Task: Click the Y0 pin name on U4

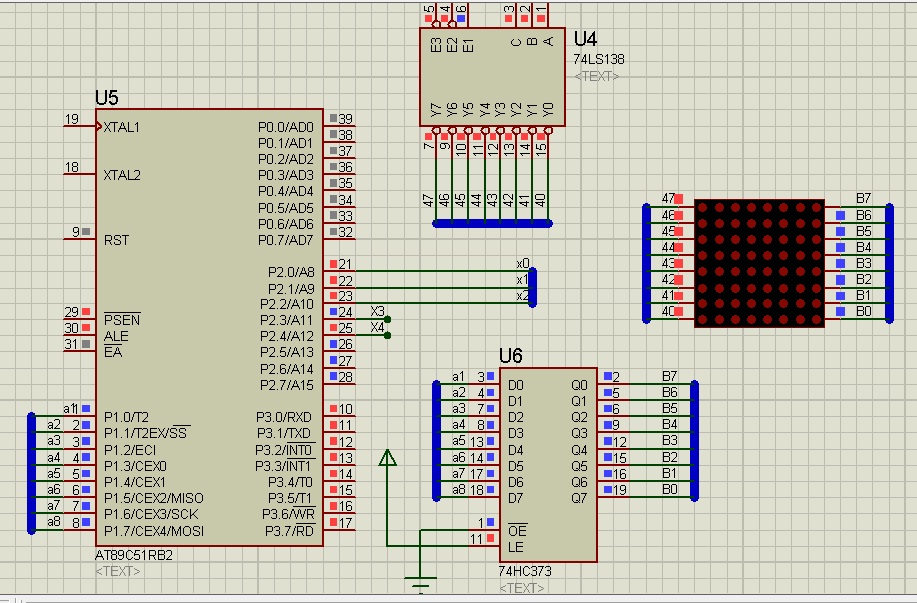Action: (x=548, y=109)
